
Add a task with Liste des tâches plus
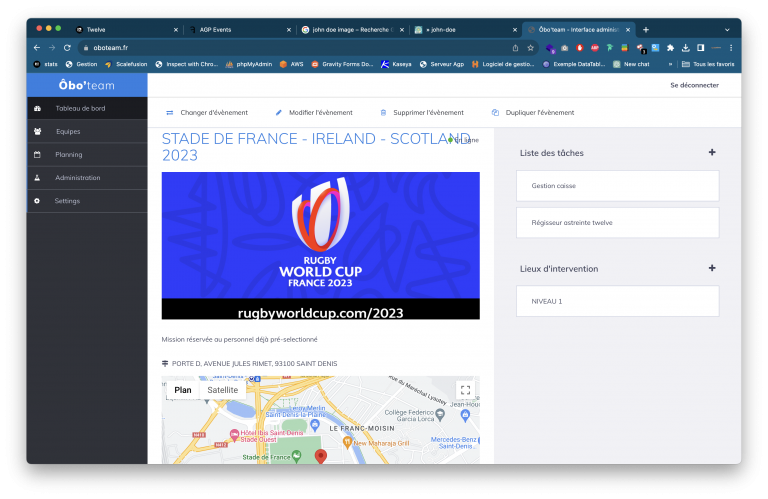[712, 152]
